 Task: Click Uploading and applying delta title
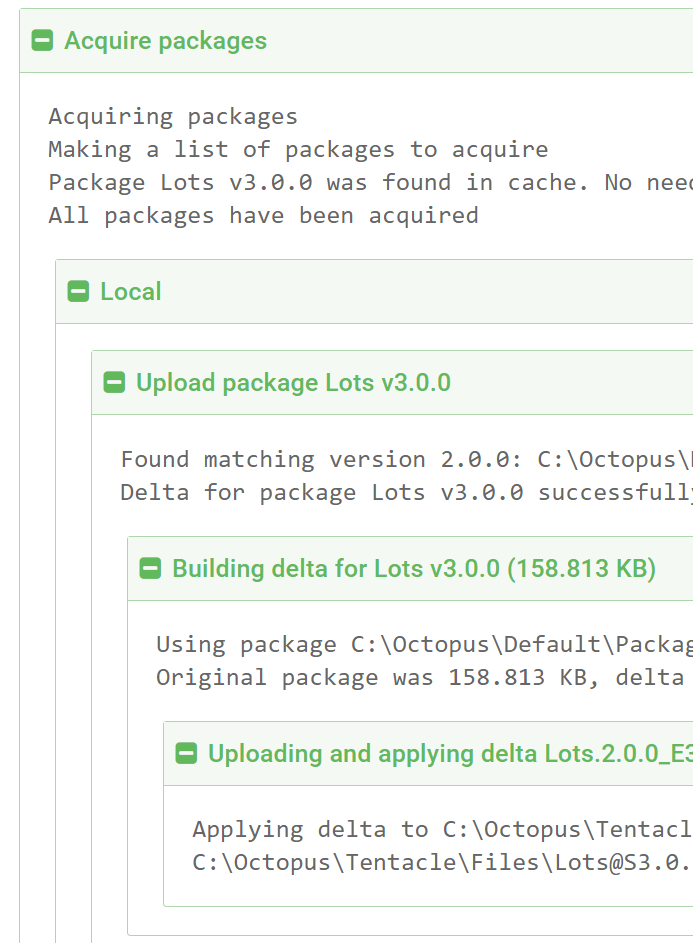coord(451,754)
